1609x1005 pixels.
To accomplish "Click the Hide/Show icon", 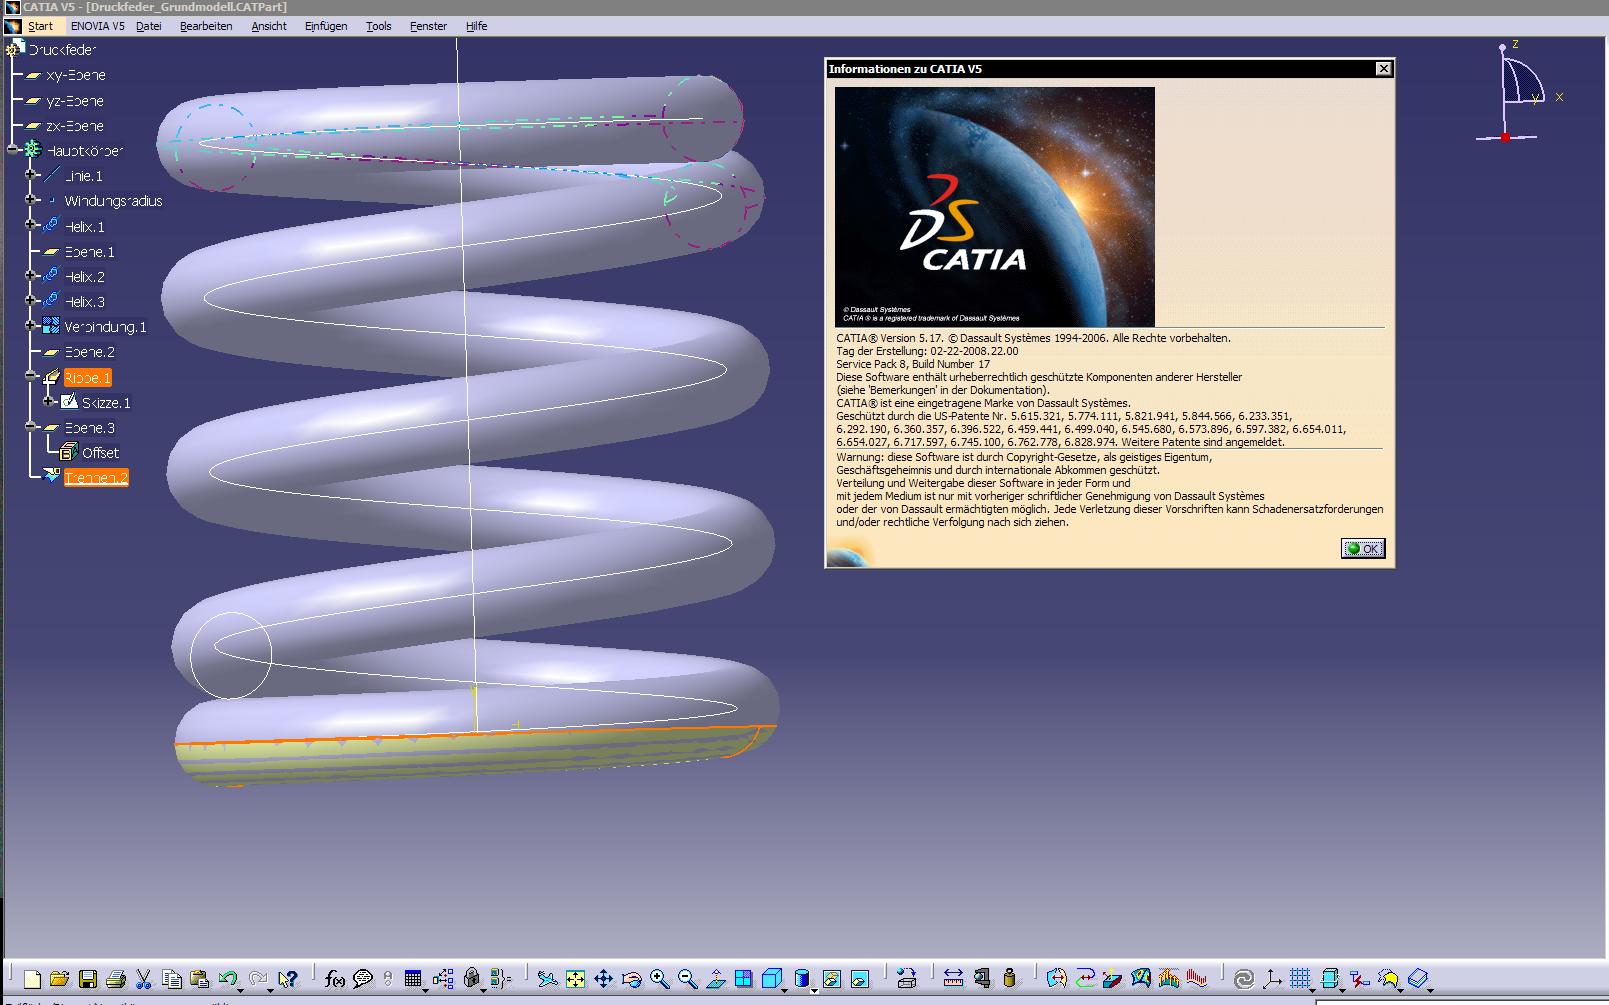I will click(x=831, y=979).
